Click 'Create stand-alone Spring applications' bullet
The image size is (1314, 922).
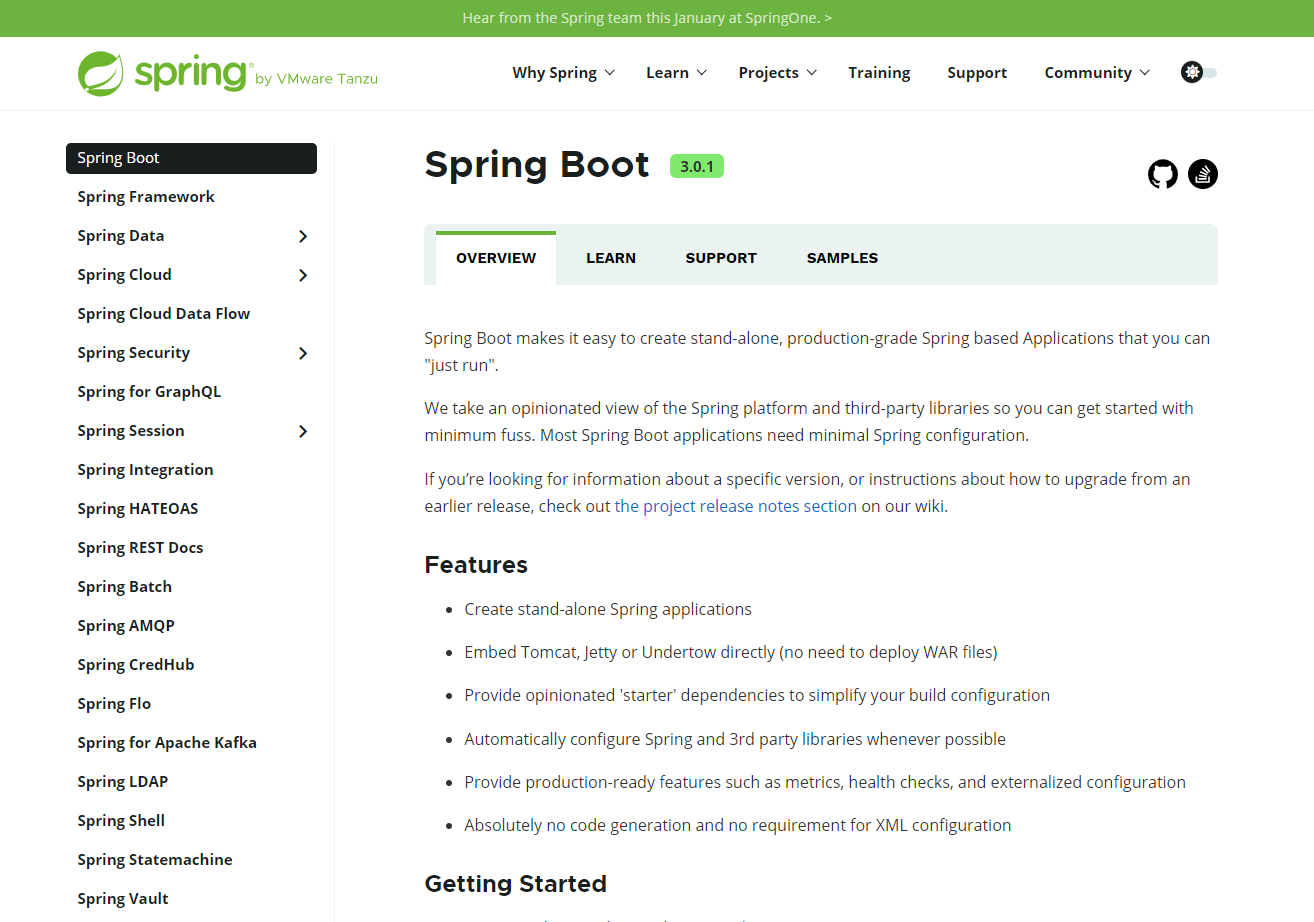(608, 609)
